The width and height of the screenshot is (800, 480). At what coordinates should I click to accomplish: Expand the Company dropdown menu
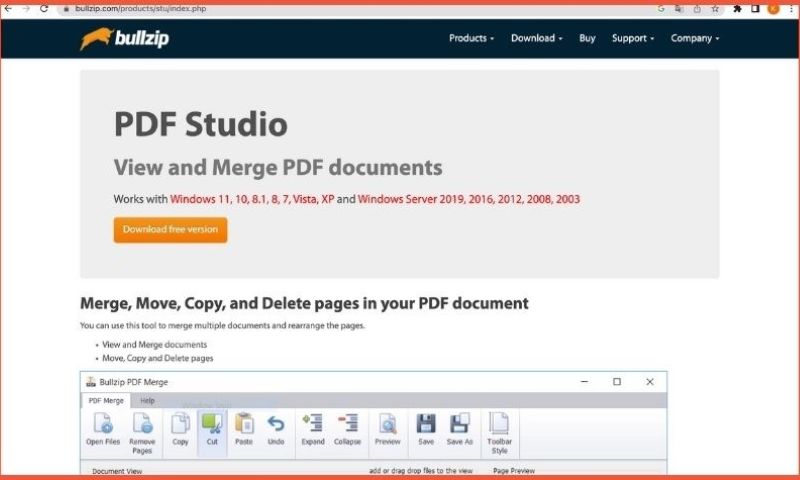pos(695,38)
